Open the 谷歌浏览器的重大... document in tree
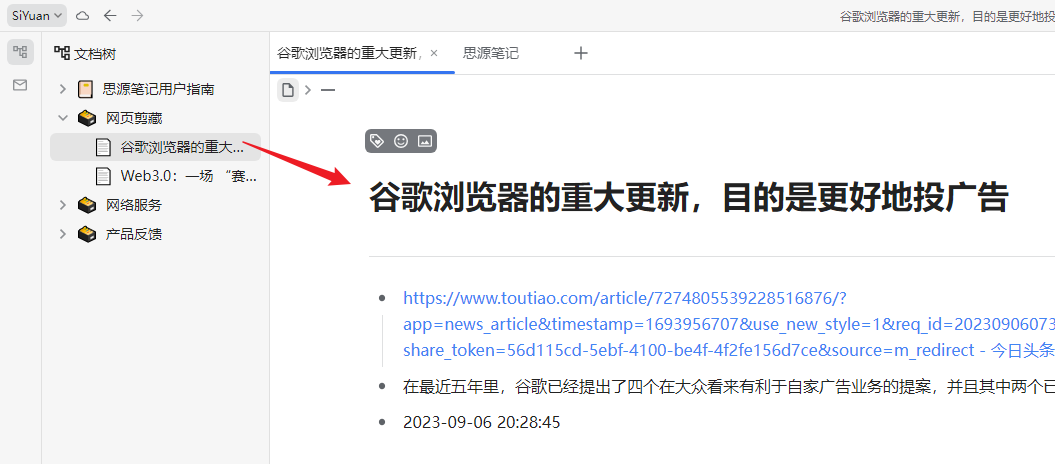This screenshot has height=464, width=1055. (x=155, y=147)
